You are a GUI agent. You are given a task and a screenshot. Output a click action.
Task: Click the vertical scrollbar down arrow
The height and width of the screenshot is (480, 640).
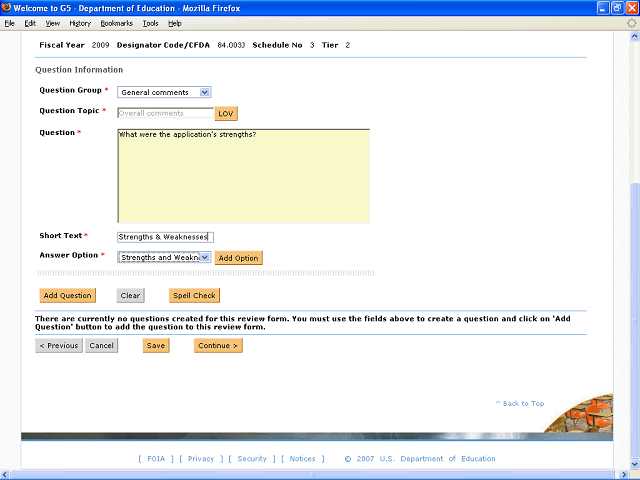click(634, 464)
